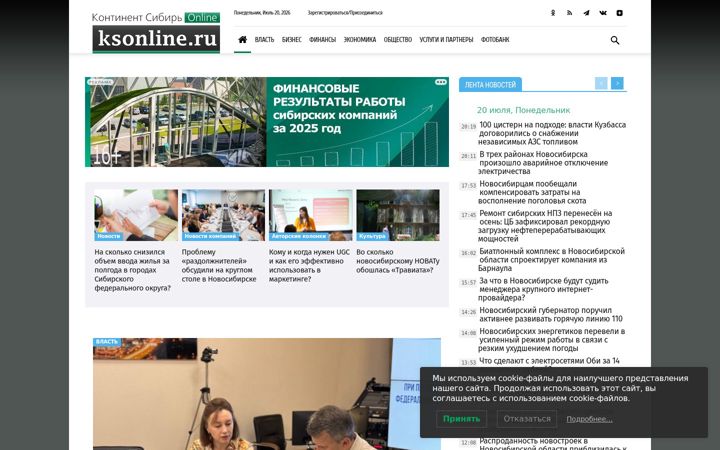Open the round table meeting thumbnail
Screen dimensions: 720x450
[x=223, y=215]
